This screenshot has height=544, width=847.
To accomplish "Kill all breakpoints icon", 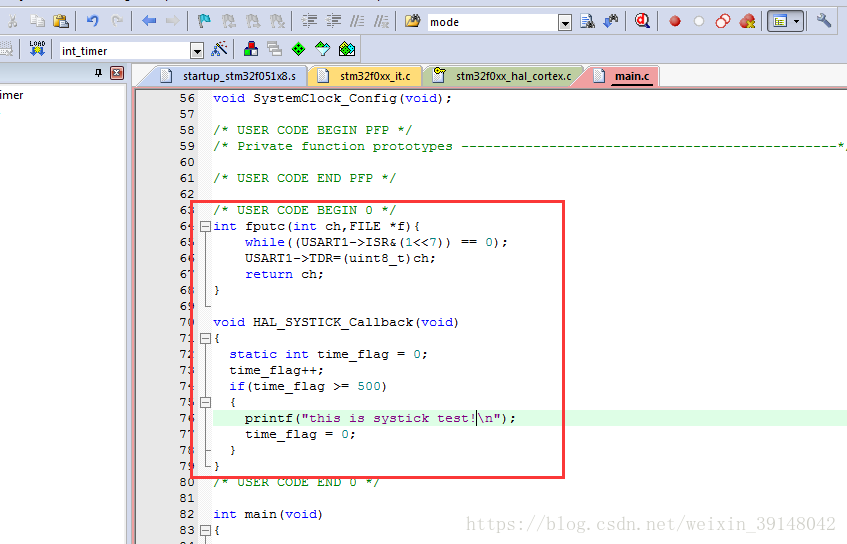I will click(747, 22).
